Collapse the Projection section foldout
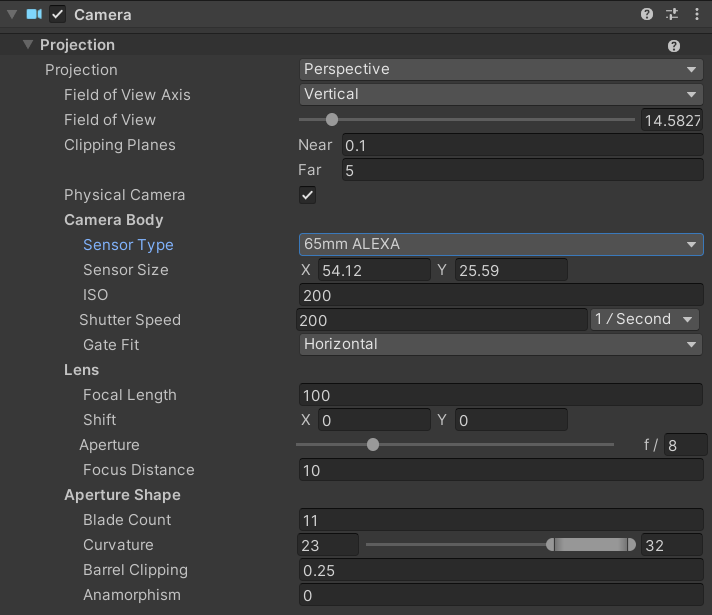 28,45
